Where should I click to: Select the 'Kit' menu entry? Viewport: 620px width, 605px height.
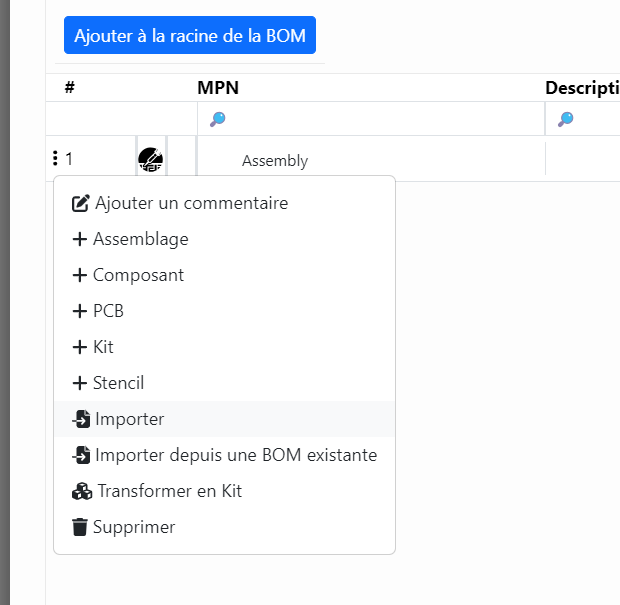103,347
